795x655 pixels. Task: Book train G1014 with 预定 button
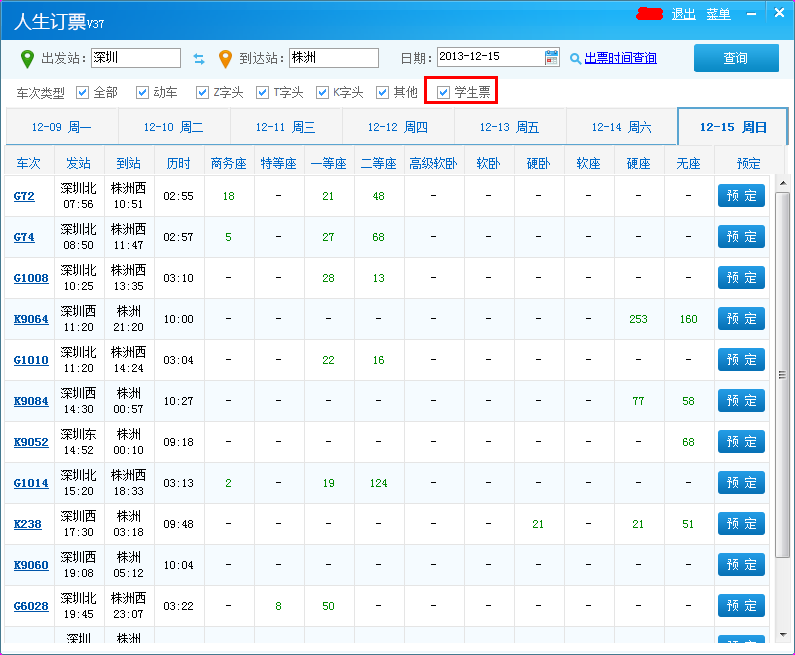click(x=741, y=483)
